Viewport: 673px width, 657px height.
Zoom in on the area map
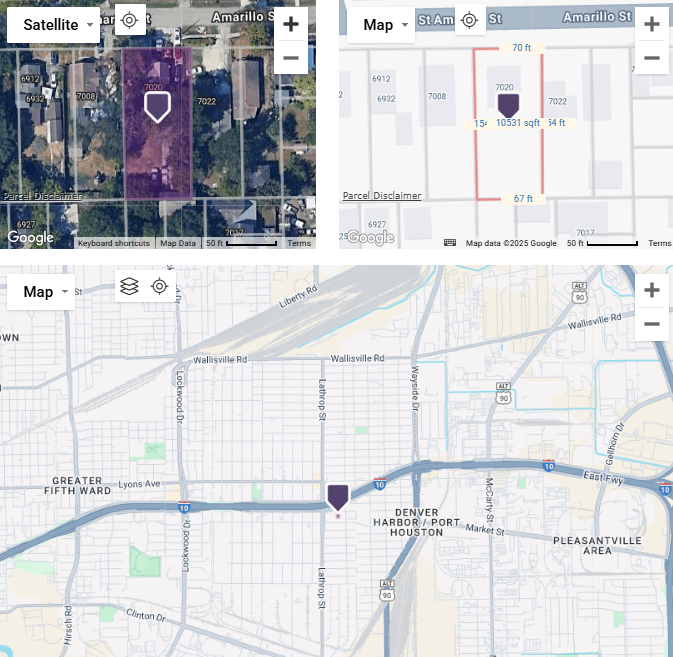[x=652, y=290]
